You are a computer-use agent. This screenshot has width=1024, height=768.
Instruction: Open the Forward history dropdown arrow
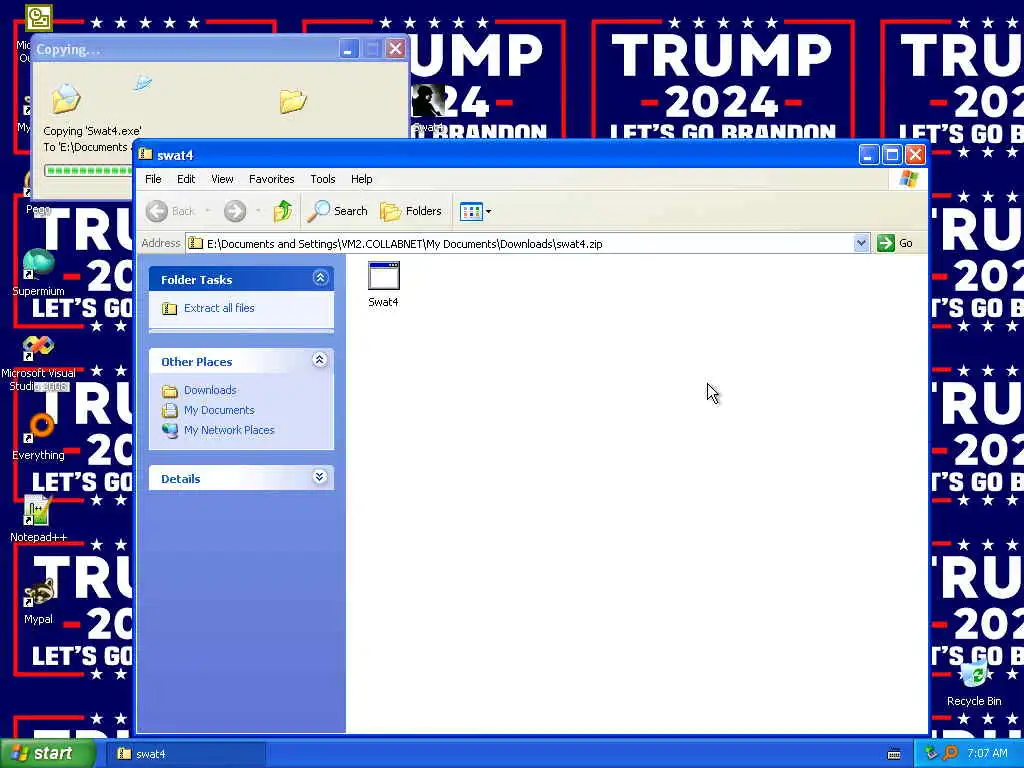tap(259, 211)
